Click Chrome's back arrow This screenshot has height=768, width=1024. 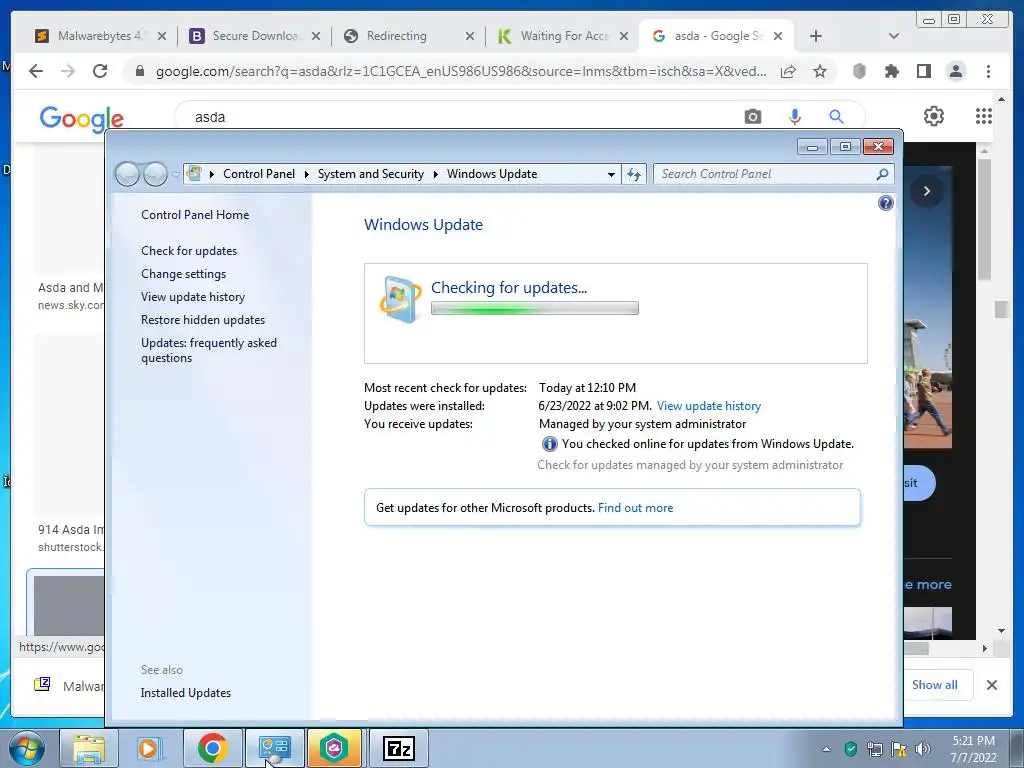coord(36,71)
